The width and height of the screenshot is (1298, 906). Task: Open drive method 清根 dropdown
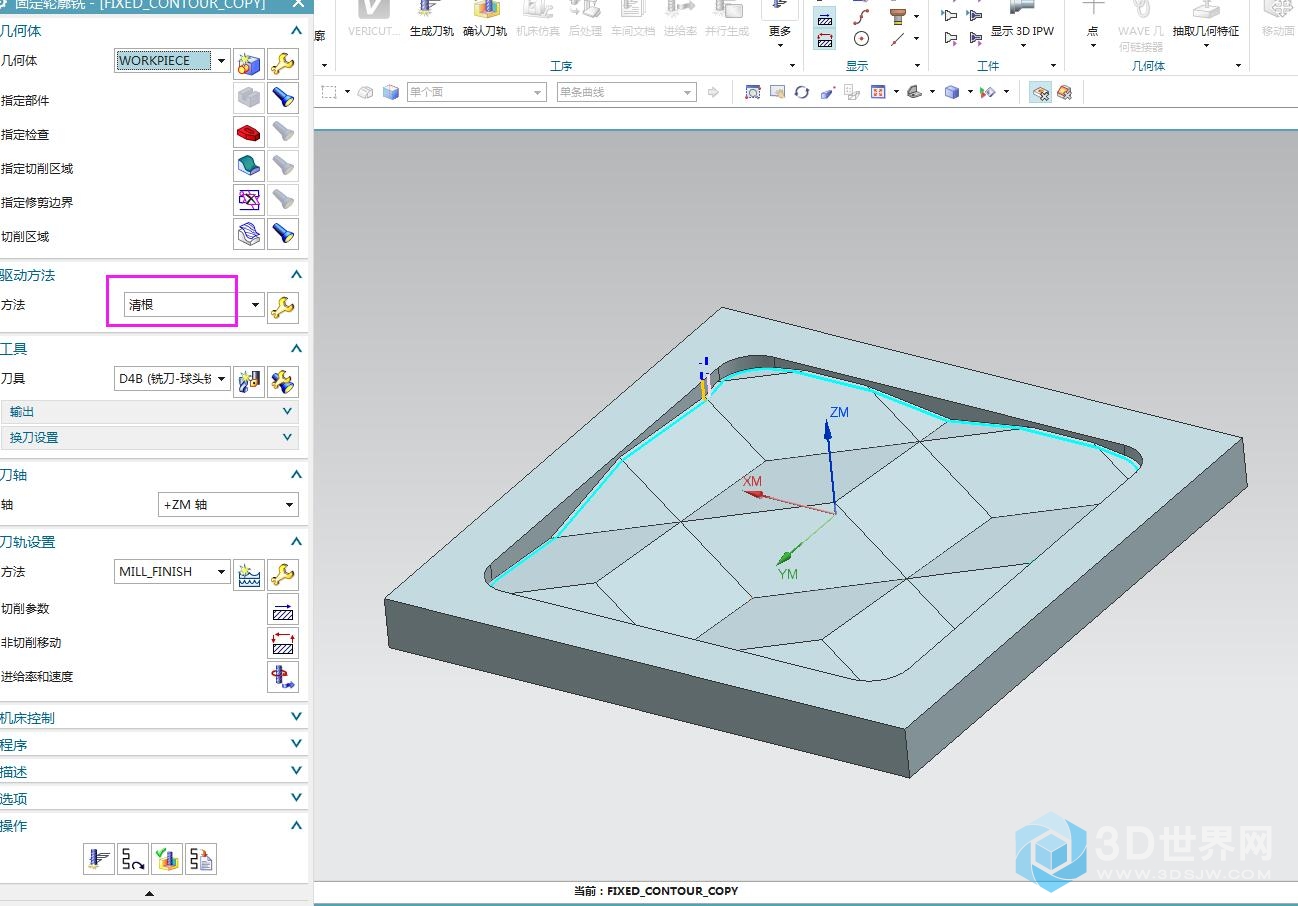[256, 305]
